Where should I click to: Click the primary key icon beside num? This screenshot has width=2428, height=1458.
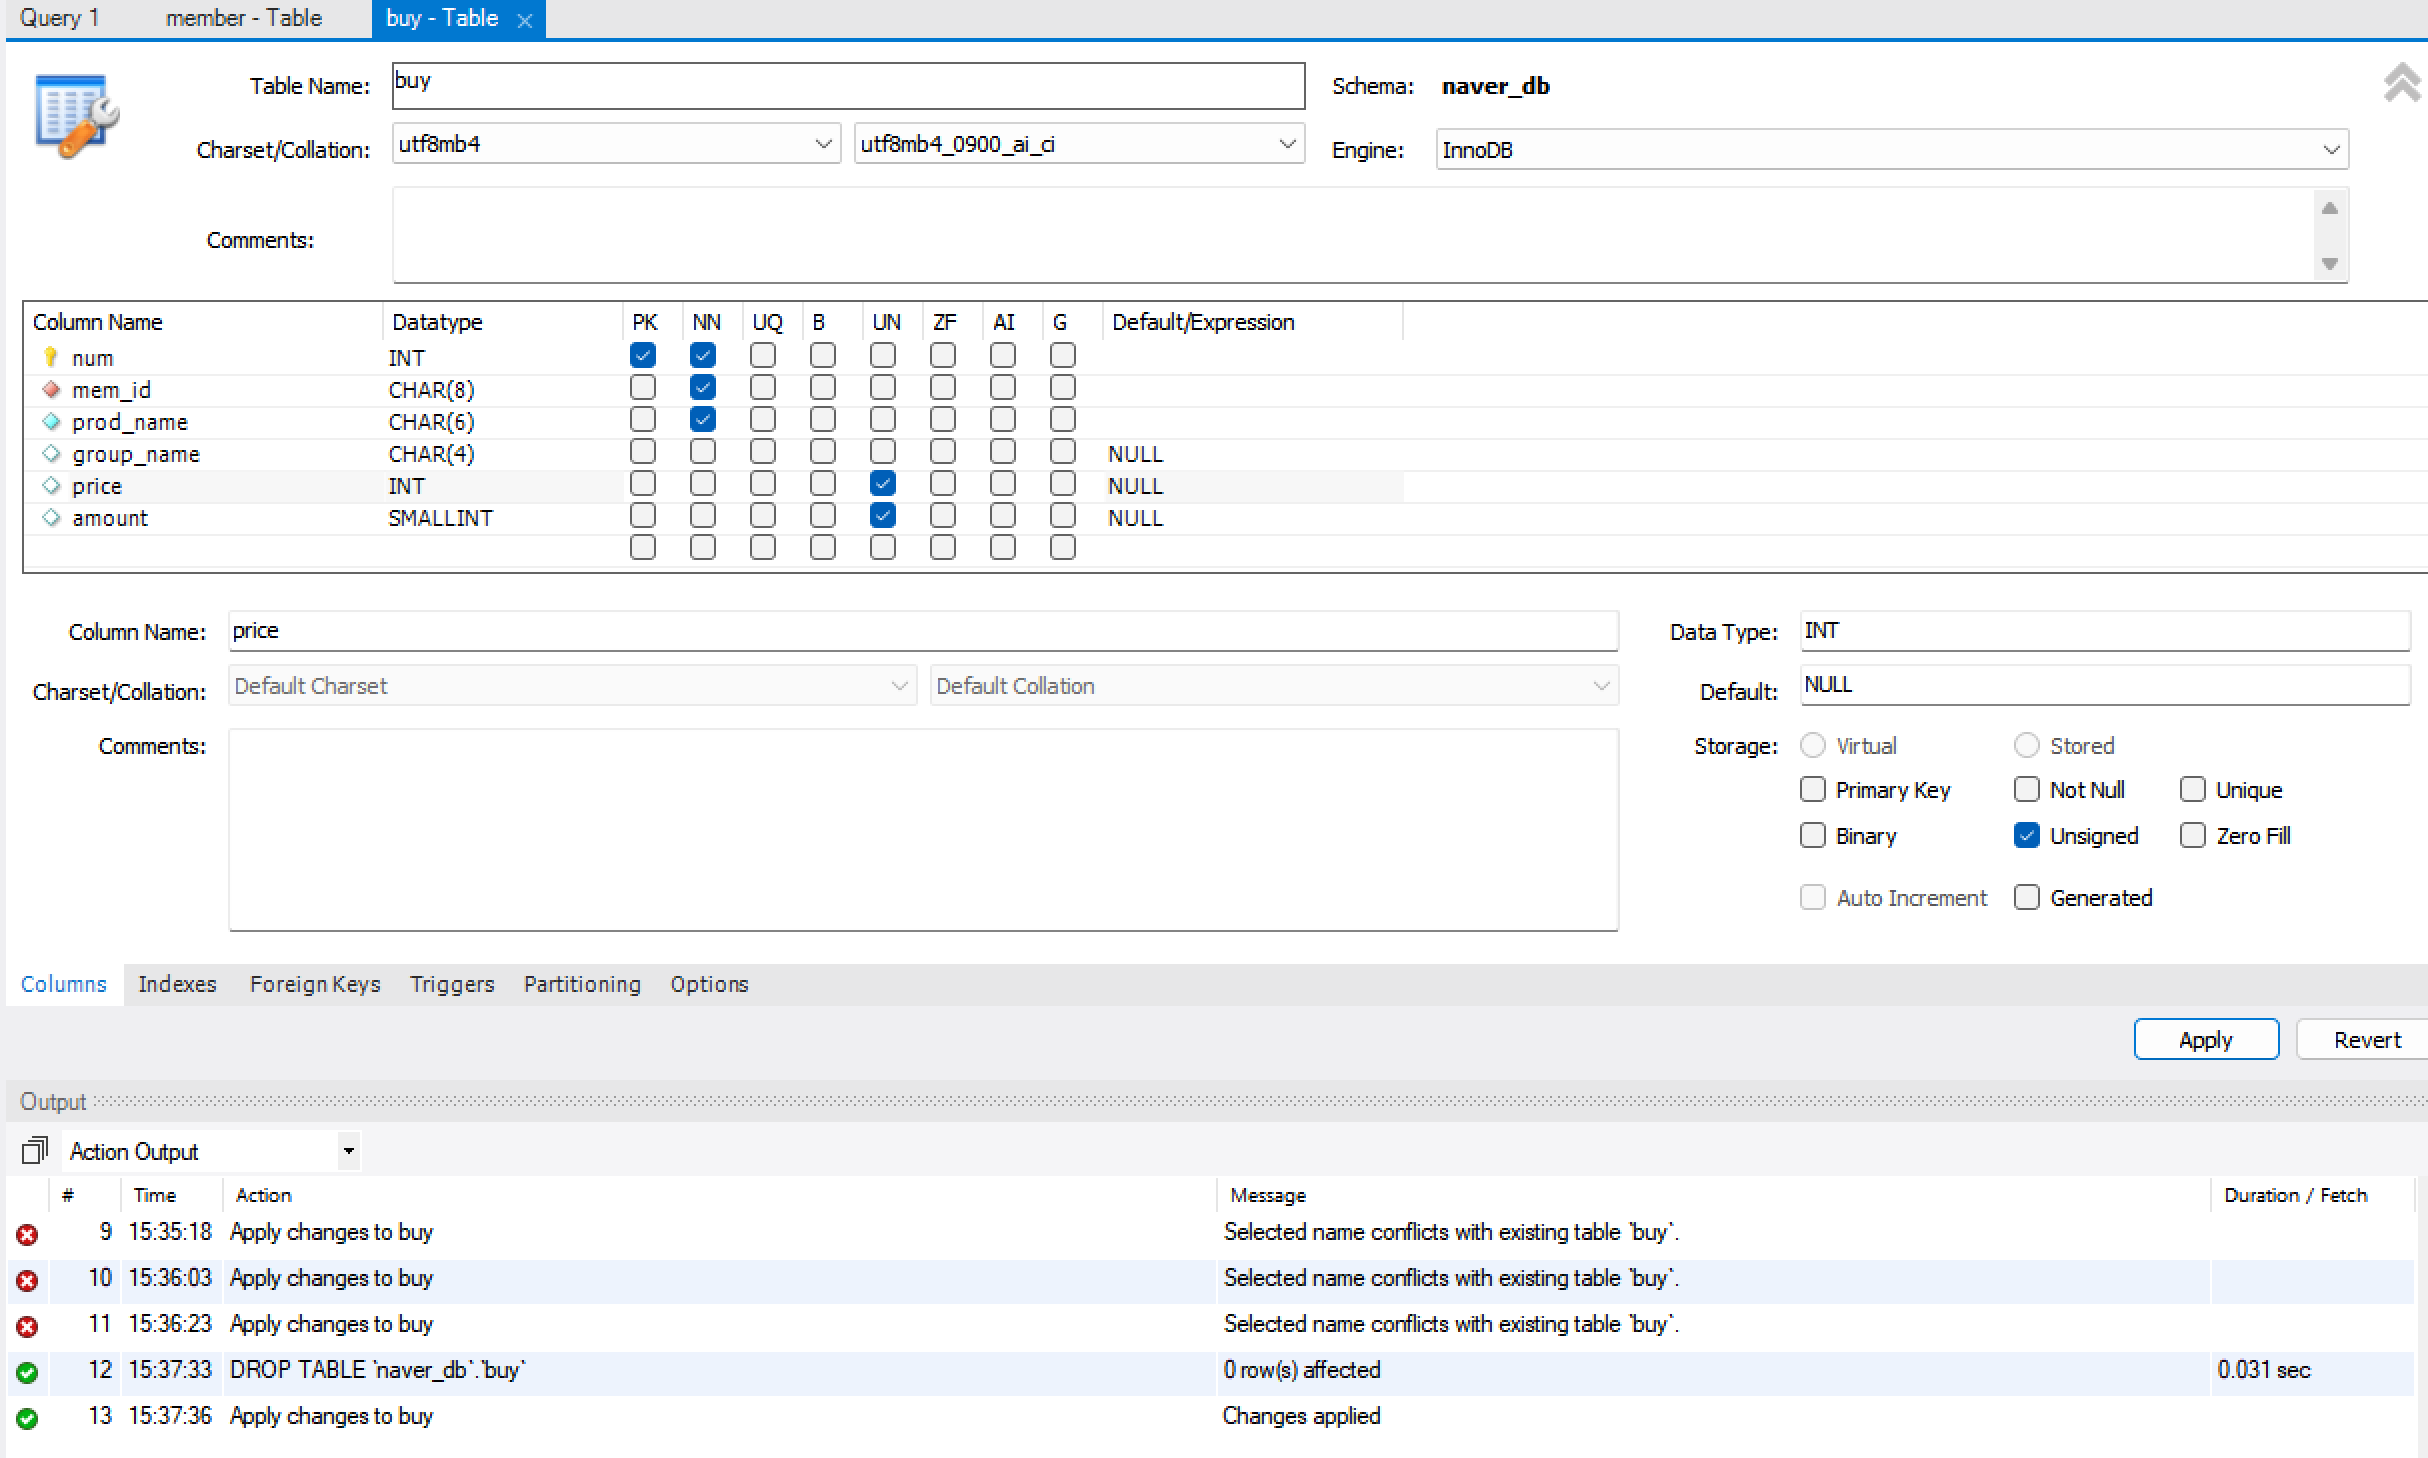51,357
